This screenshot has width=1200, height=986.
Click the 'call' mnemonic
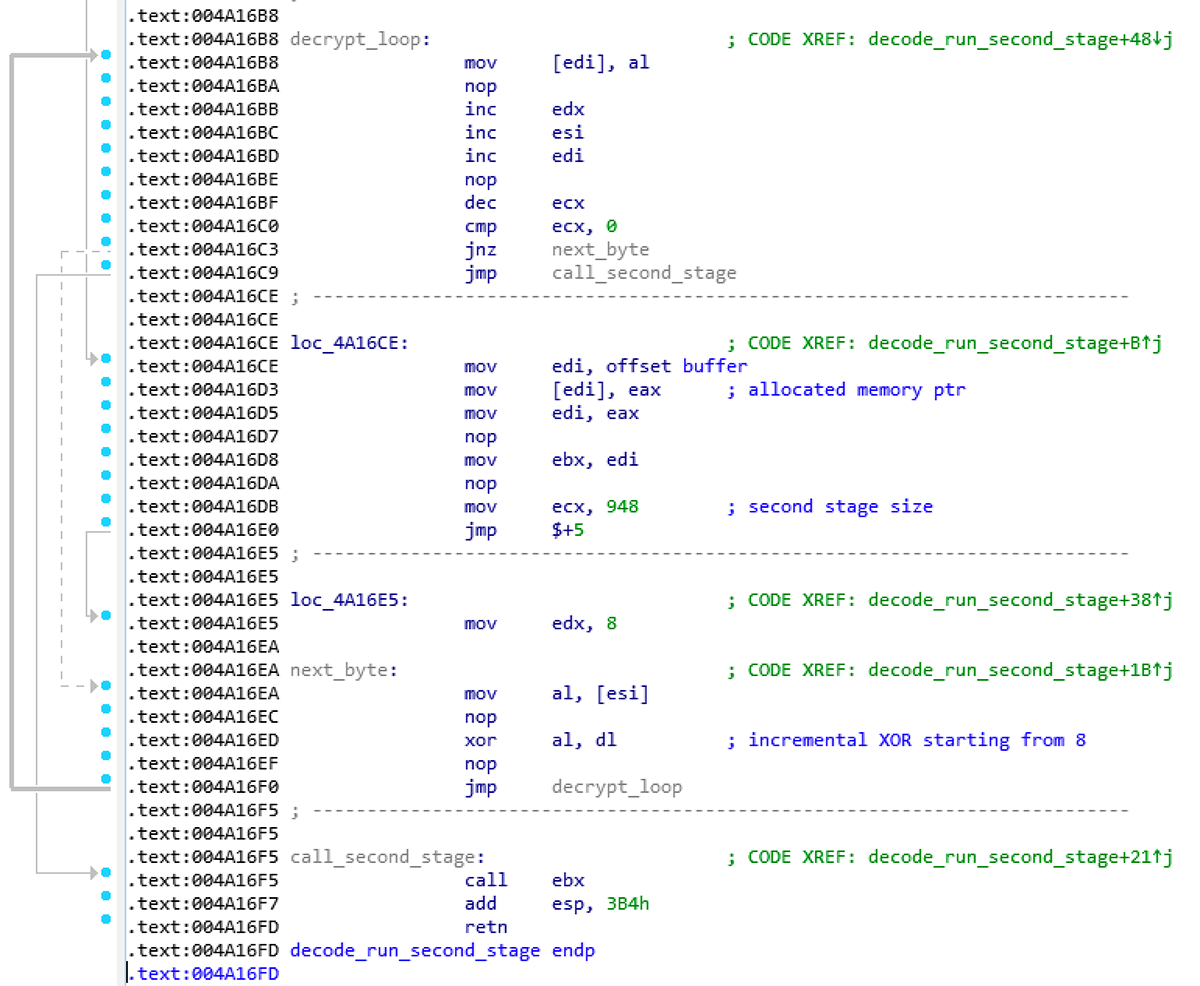[486, 880]
